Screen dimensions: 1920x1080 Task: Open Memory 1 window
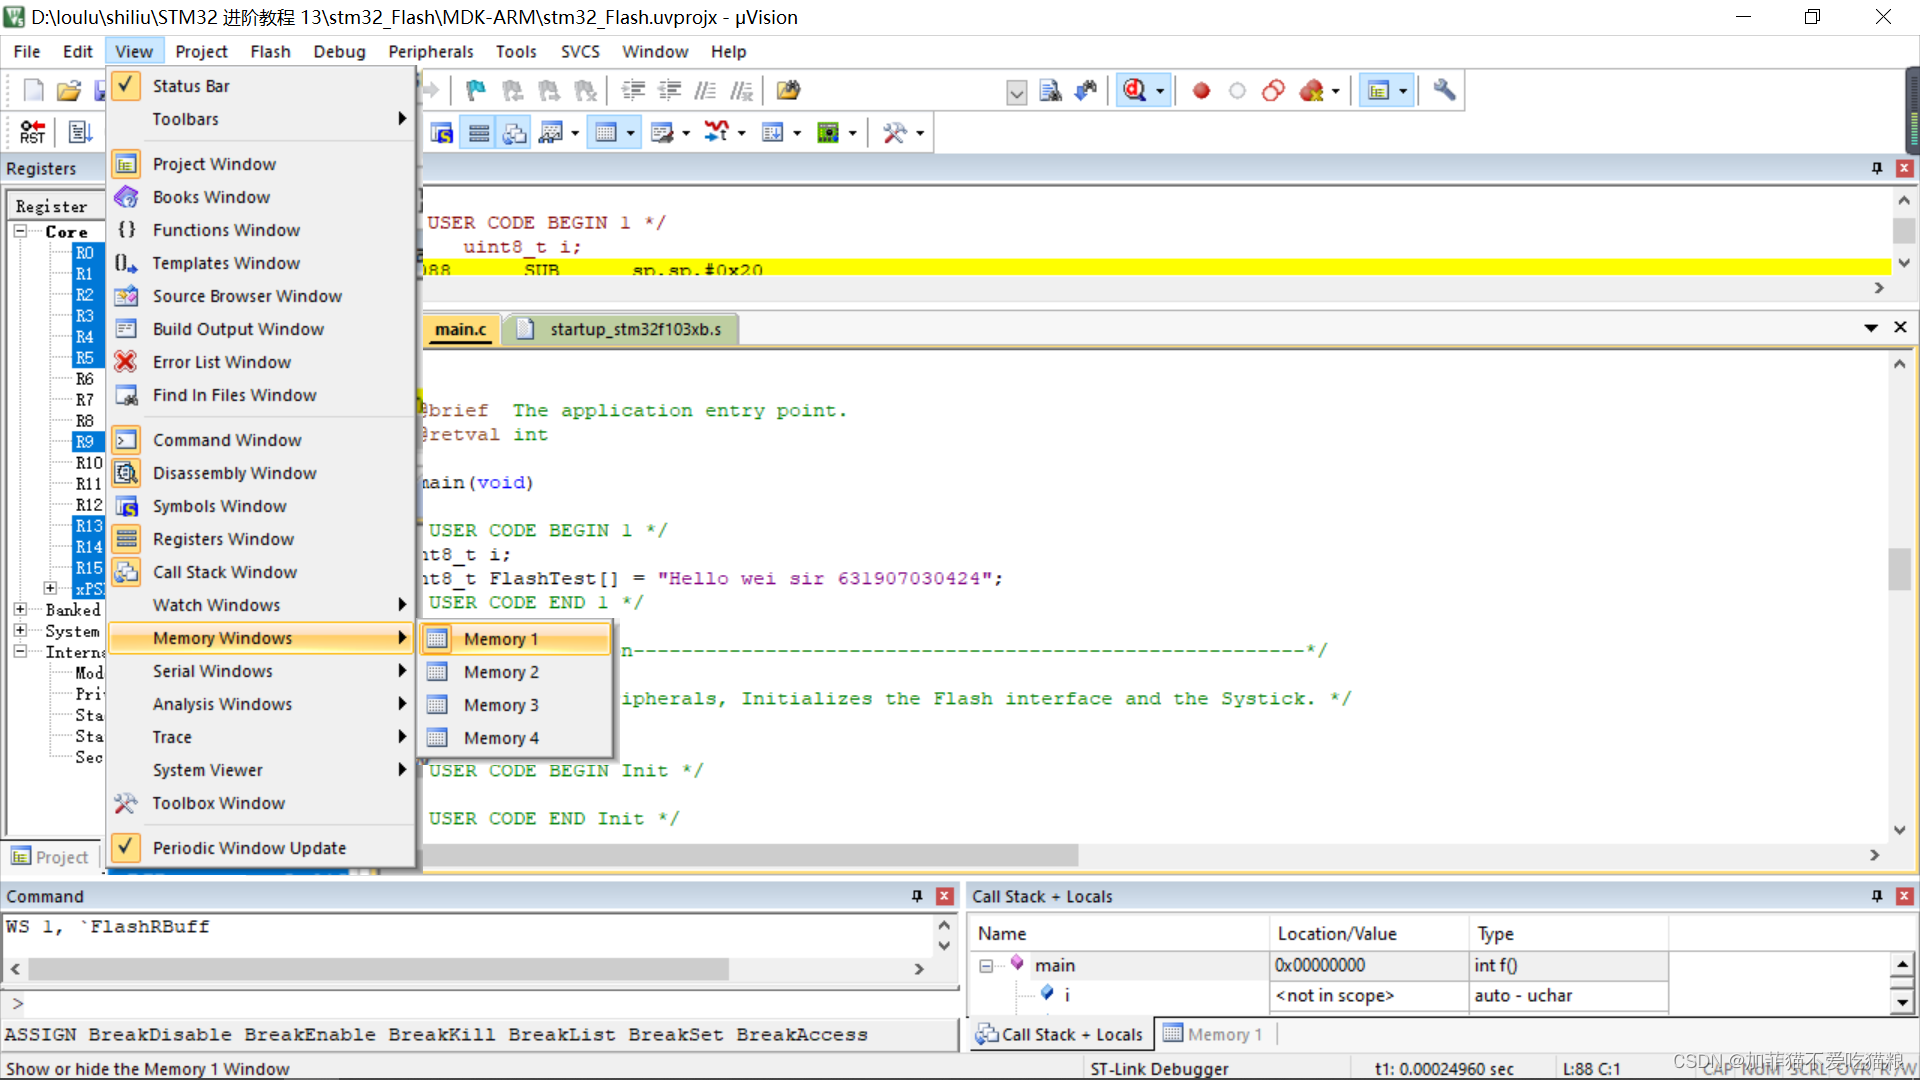coord(500,638)
